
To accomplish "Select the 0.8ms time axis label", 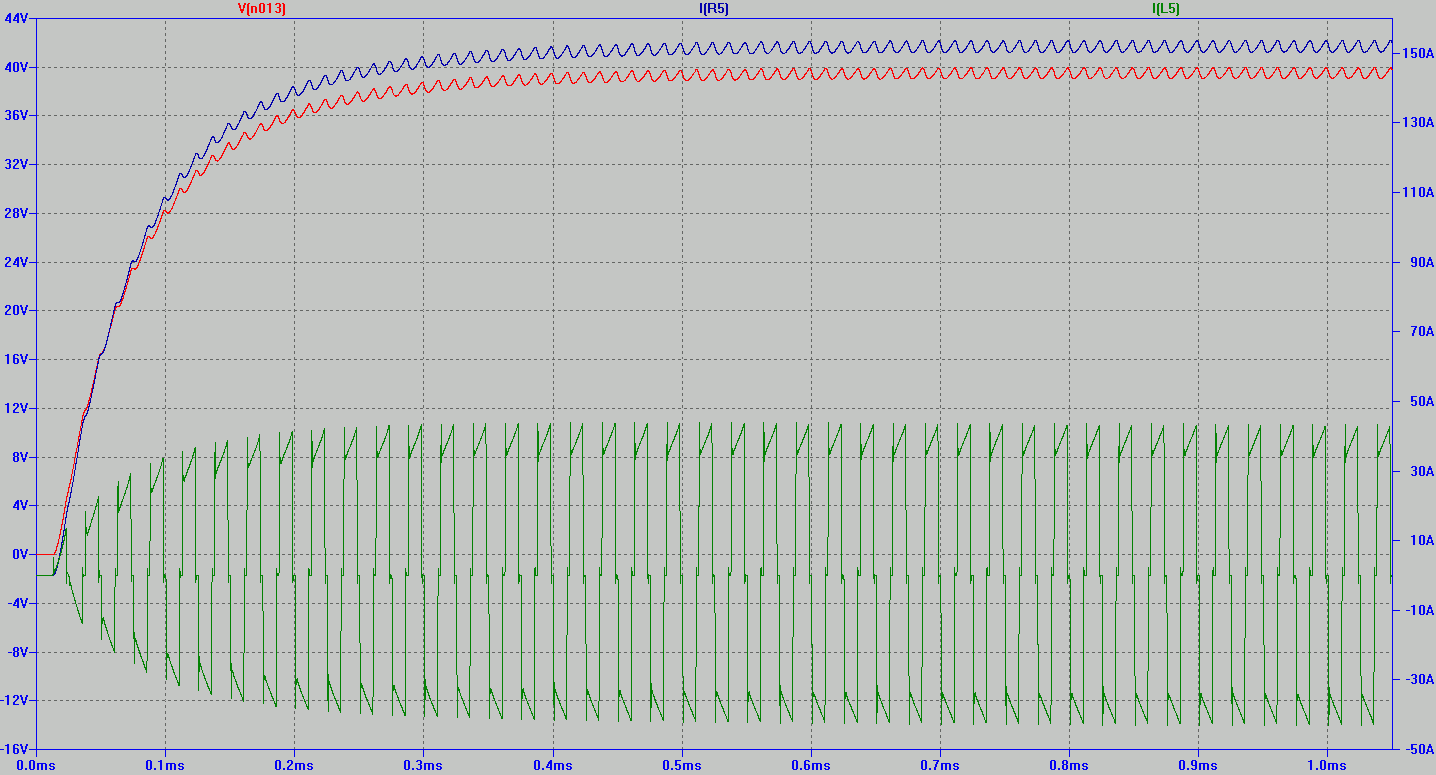I will (x=1069, y=765).
